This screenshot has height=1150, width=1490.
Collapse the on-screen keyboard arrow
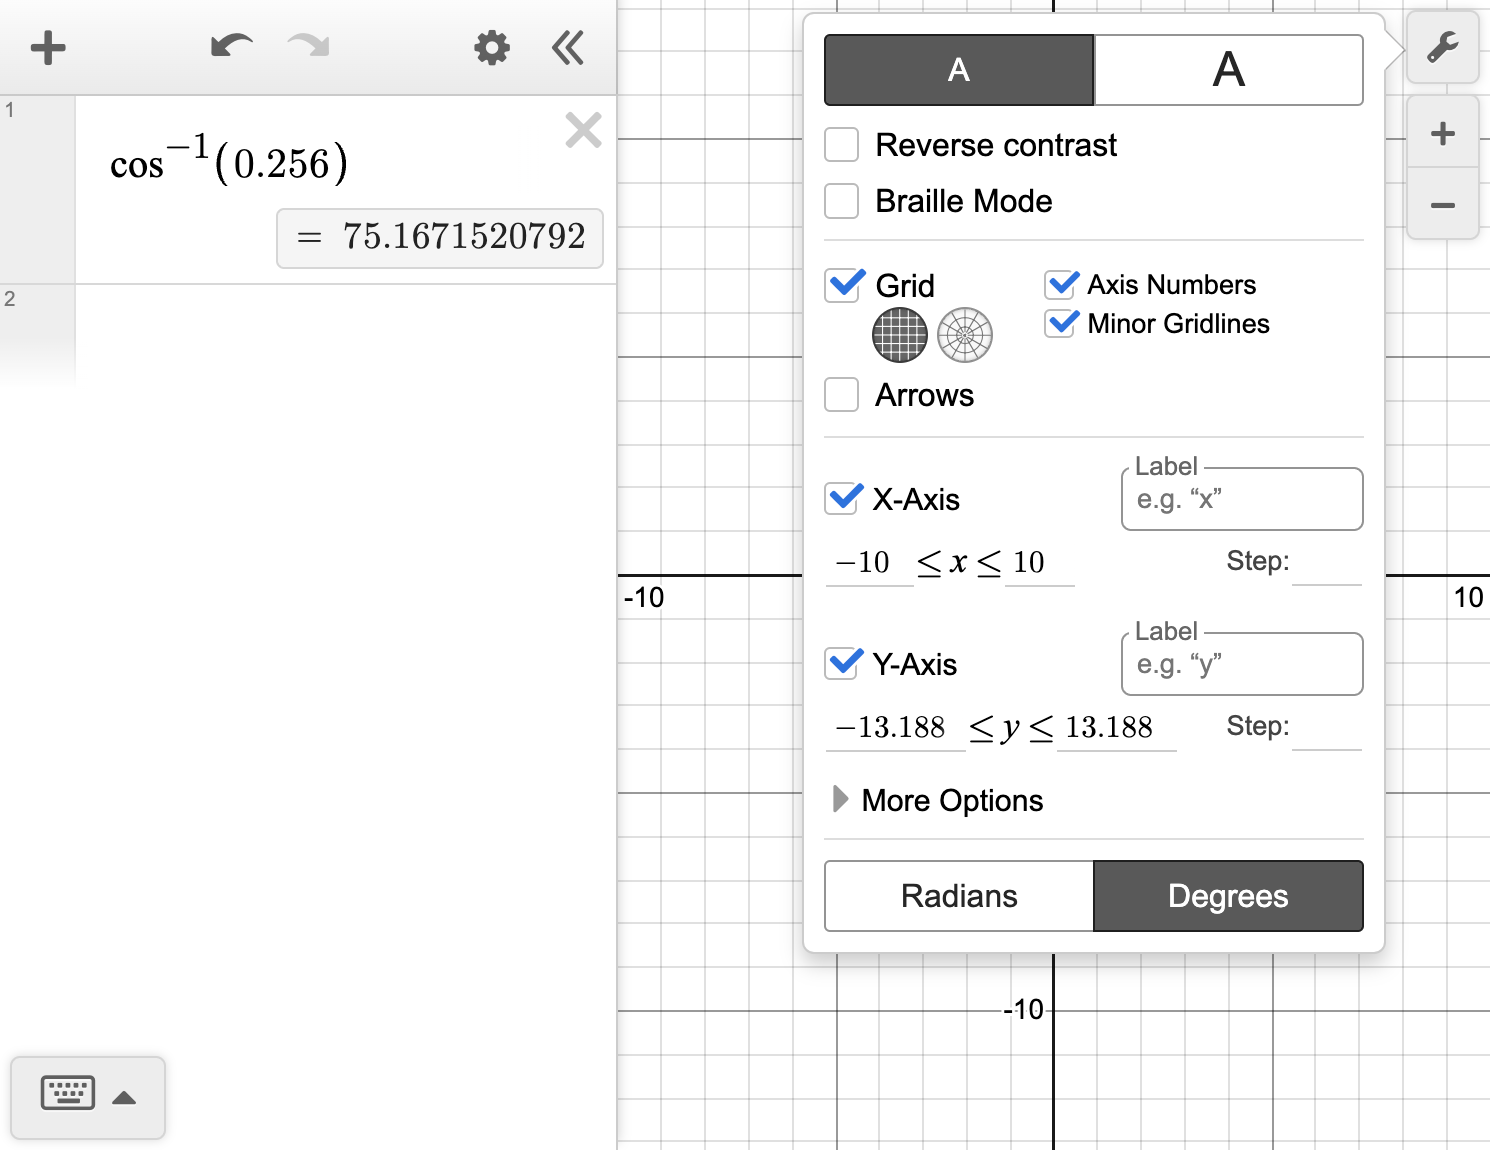click(x=124, y=1097)
